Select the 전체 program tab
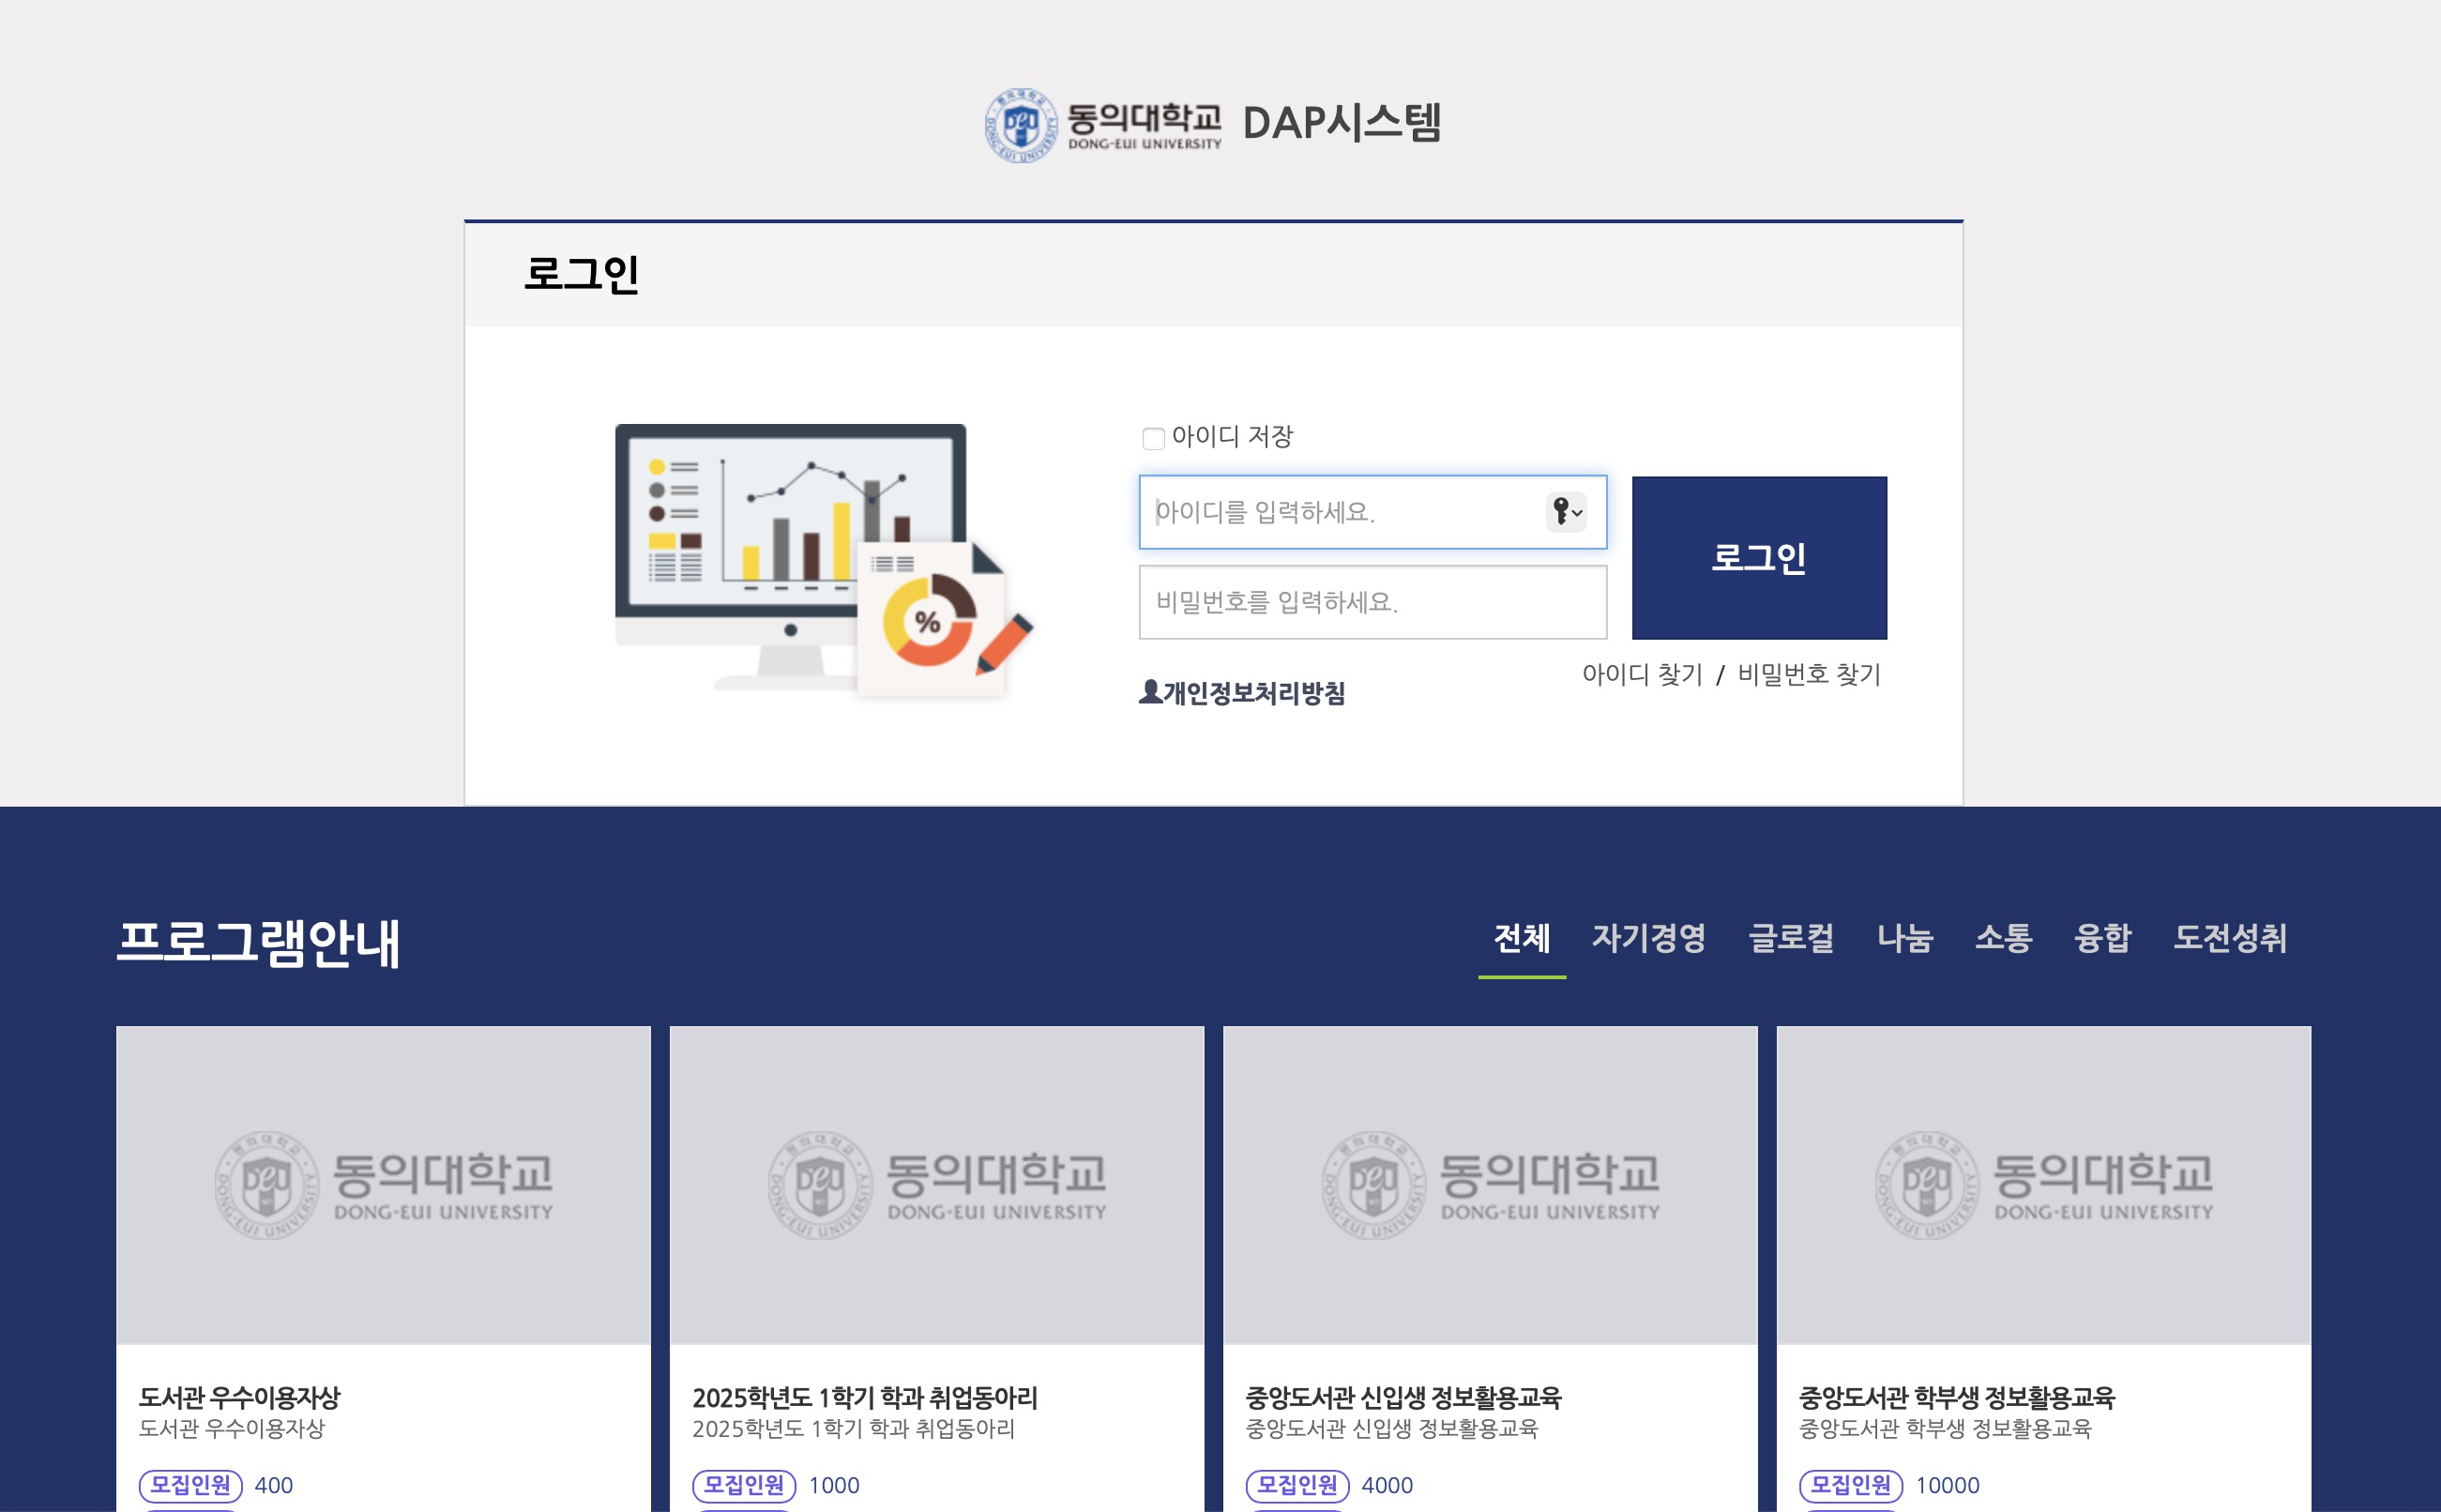This screenshot has width=2441, height=1512. click(x=1521, y=938)
